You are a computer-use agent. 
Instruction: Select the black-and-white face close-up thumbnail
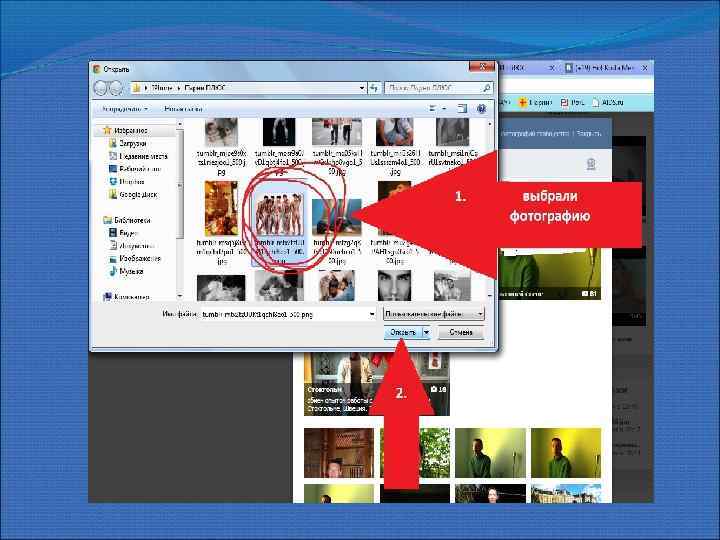coord(394,286)
